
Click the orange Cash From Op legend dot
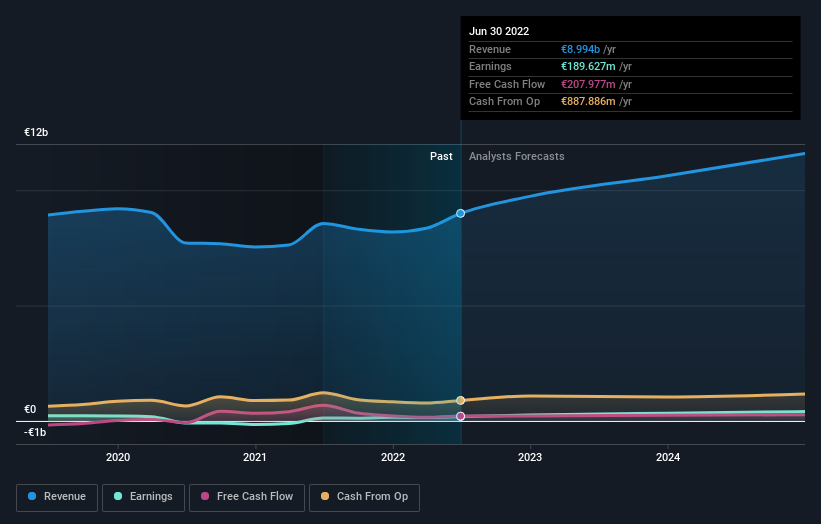coord(325,496)
